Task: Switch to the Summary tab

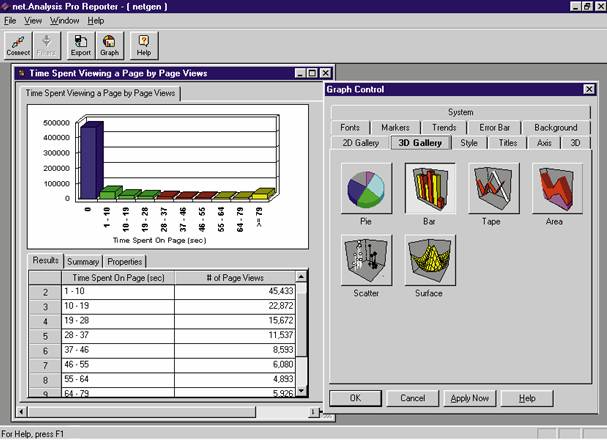Action: (83, 262)
